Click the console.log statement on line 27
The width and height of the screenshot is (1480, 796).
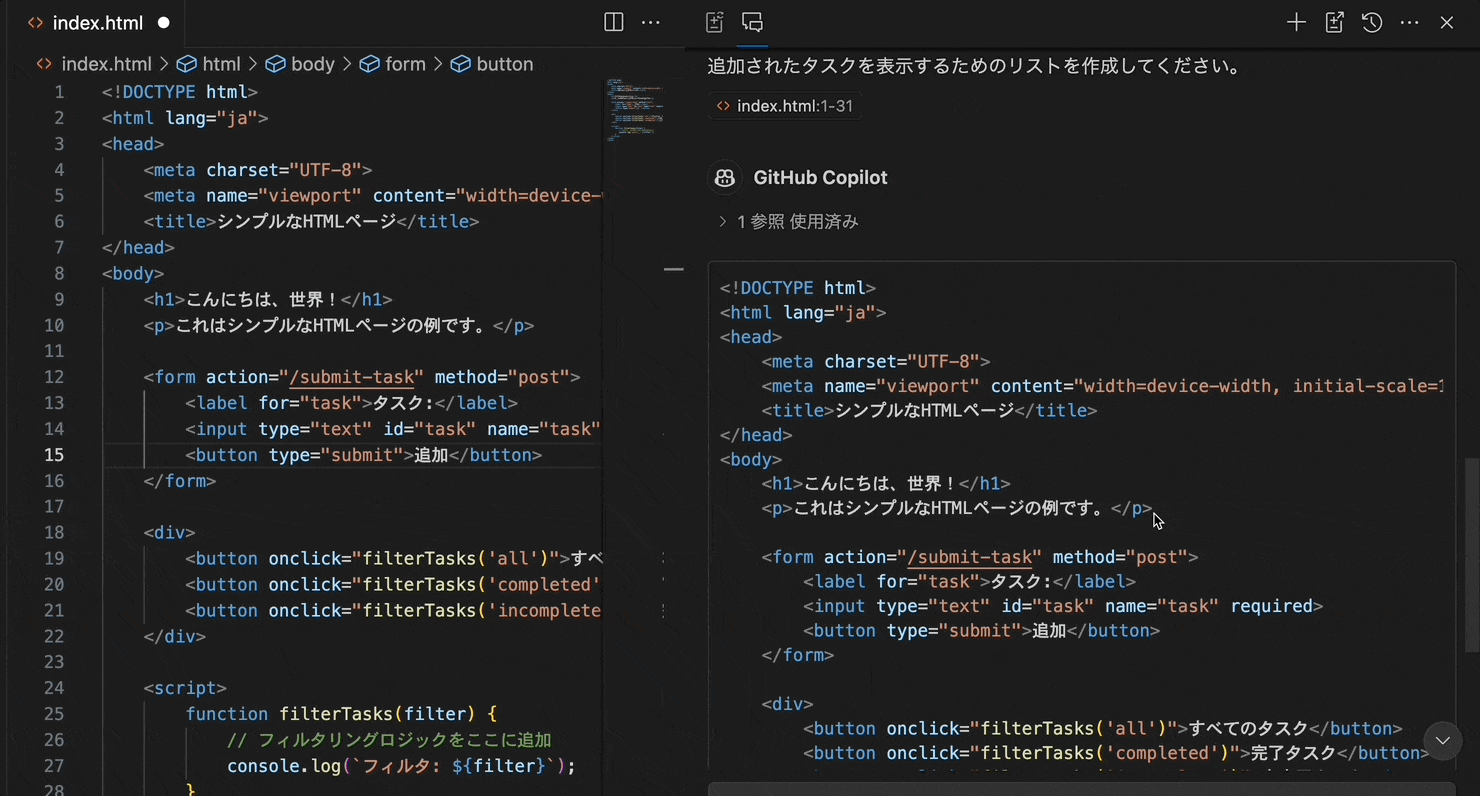click(x=402, y=766)
